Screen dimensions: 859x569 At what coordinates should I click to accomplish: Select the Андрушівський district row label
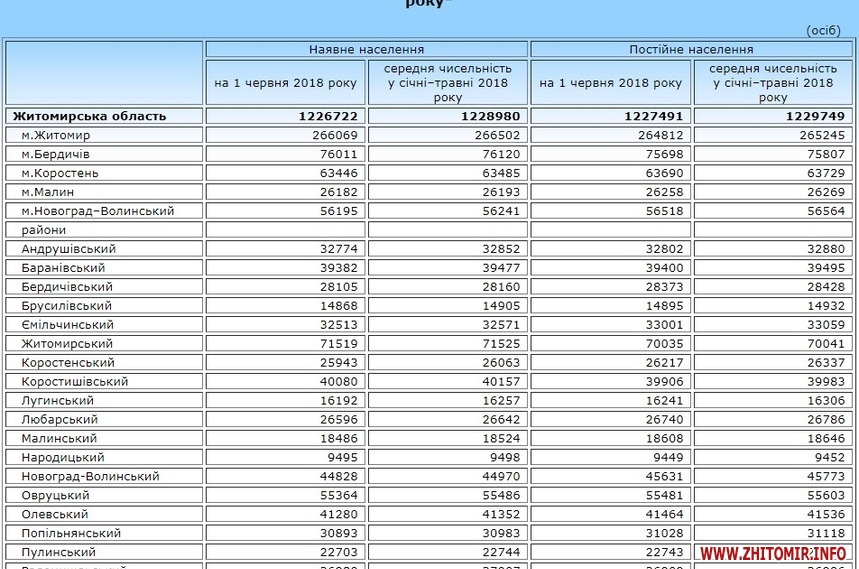click(x=69, y=249)
